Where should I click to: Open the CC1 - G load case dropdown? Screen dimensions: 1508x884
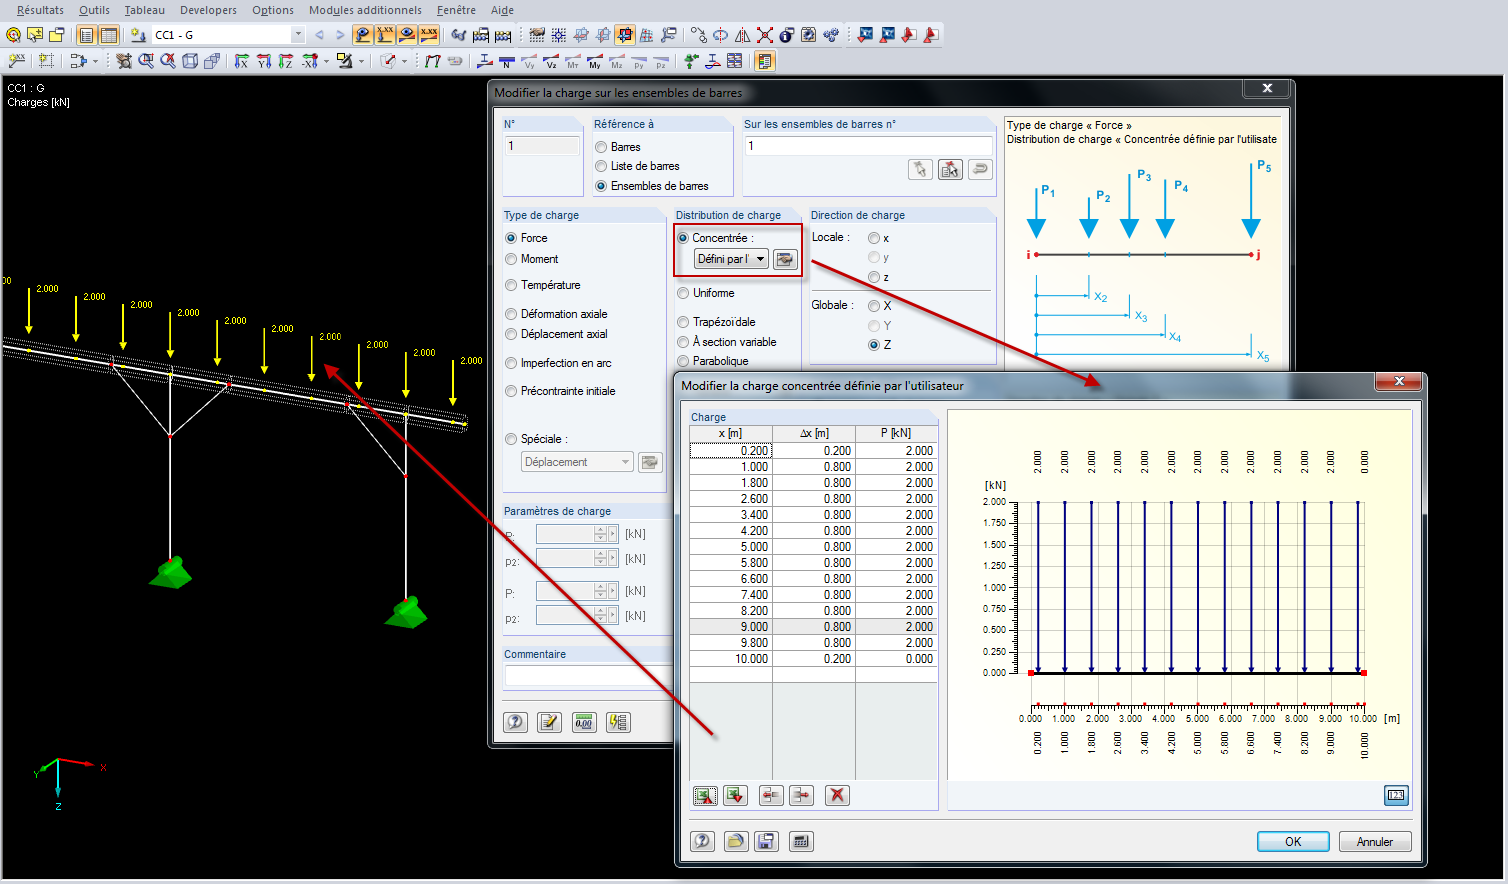coord(297,35)
